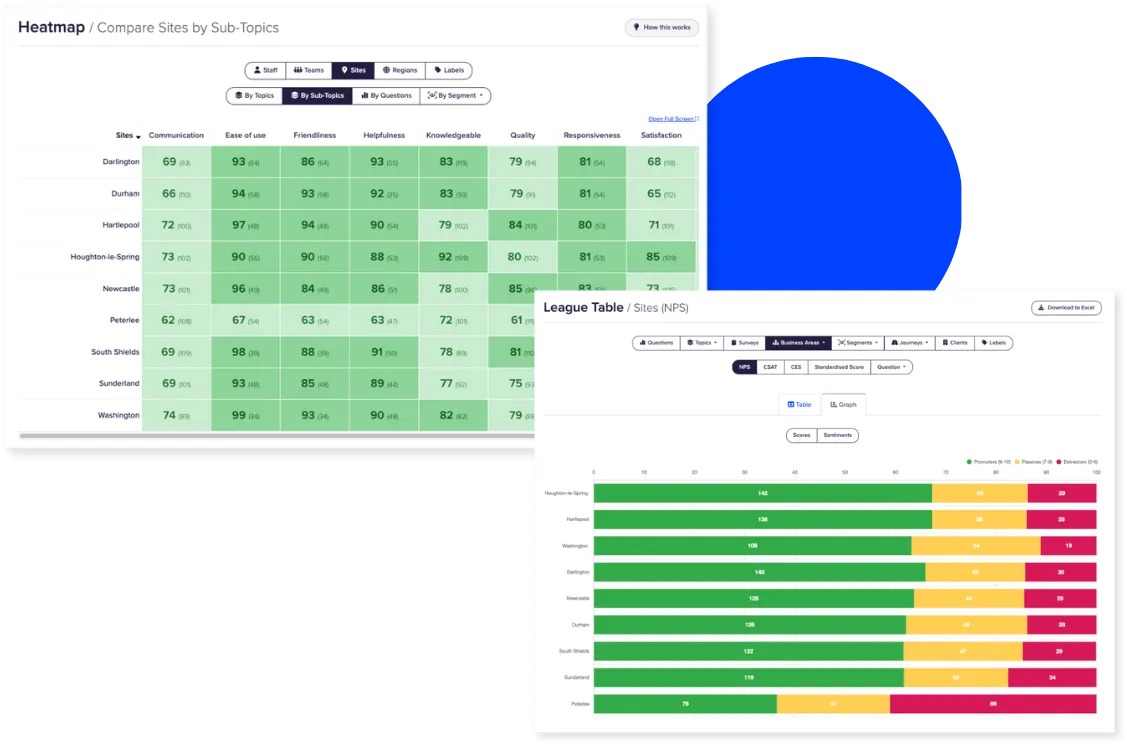This screenshot has height=745, width=1127.
Task: Click By Questions bar chart view
Action: 386,95
